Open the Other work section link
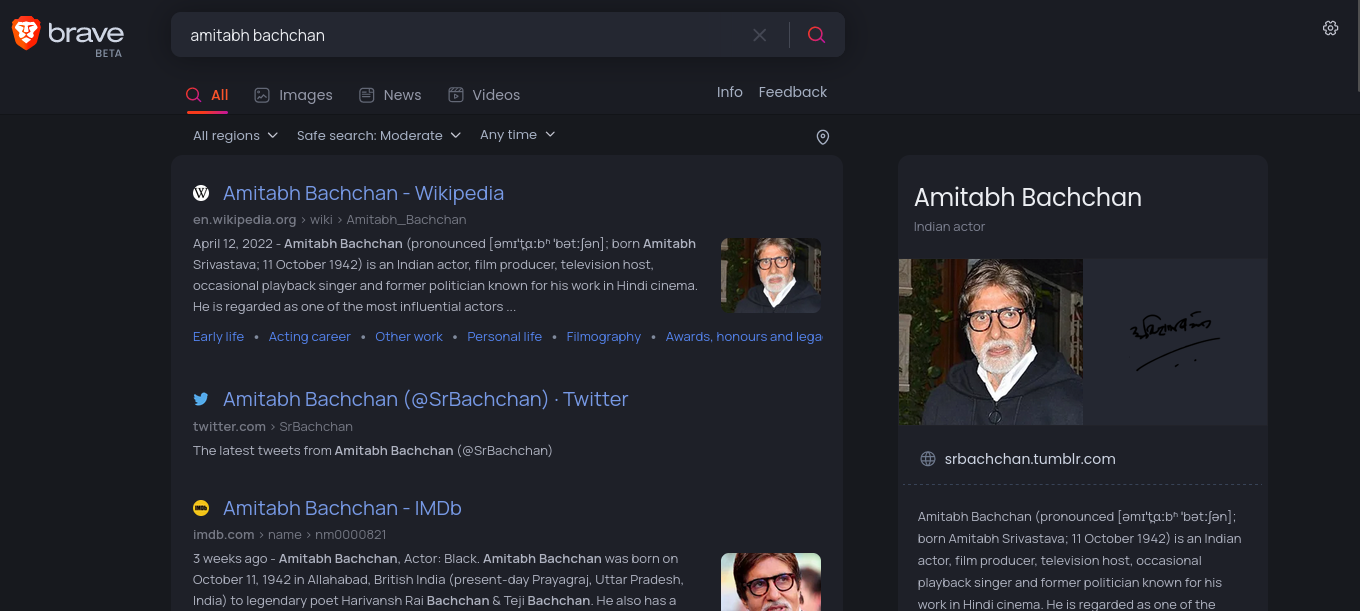 (x=409, y=337)
